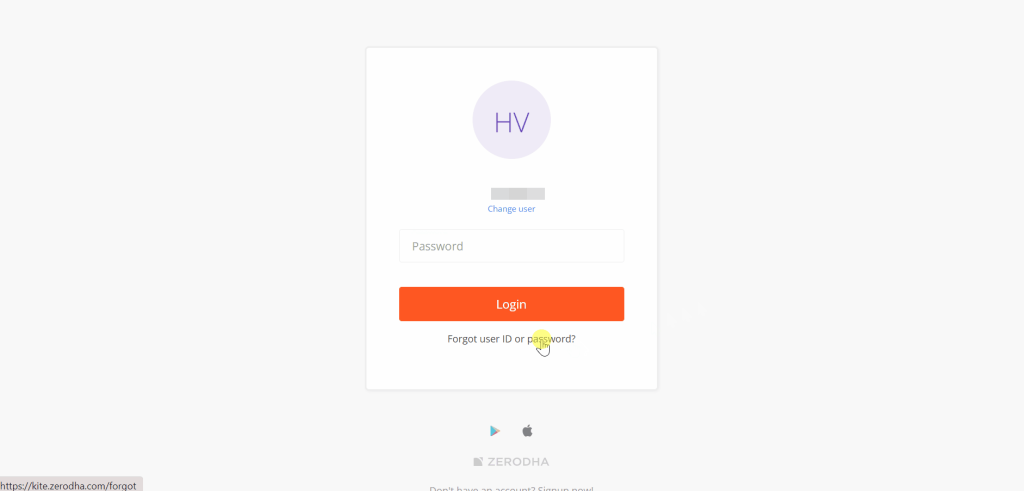Switch accounts using Change user
Image resolution: width=1024 pixels, height=491 pixels.
tap(511, 209)
